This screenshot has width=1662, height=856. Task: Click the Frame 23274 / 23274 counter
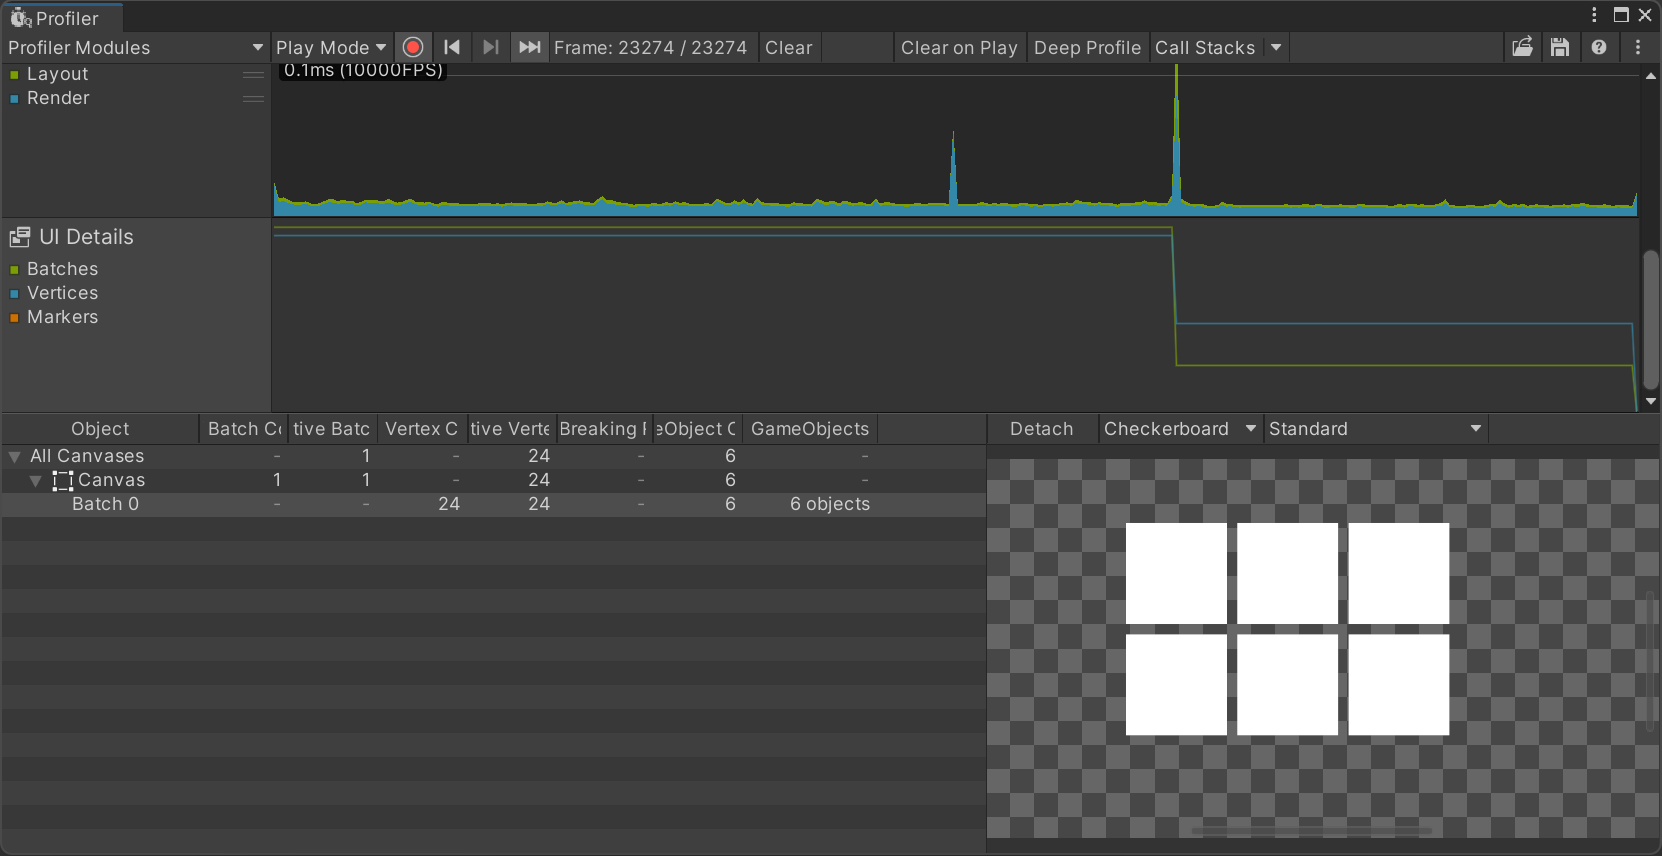pyautogui.click(x=650, y=47)
